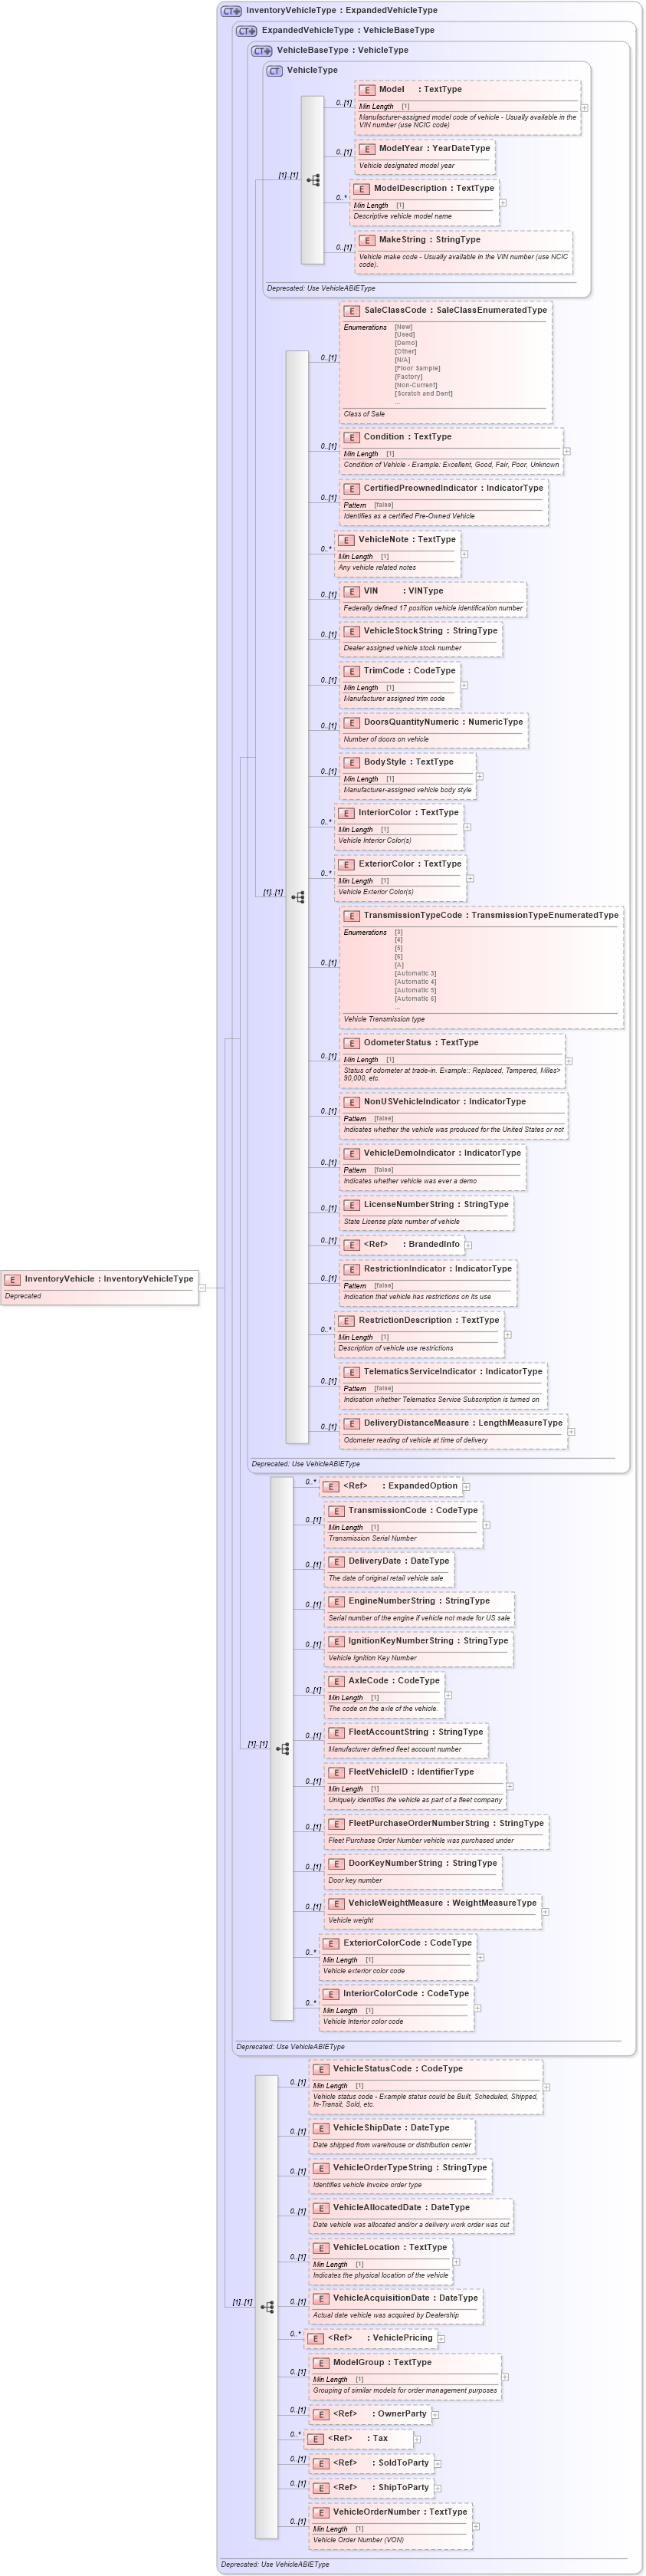
Task: Click the 'InventoryVehicleType : ExpandedVehicleType' header text
Action: 342,10
